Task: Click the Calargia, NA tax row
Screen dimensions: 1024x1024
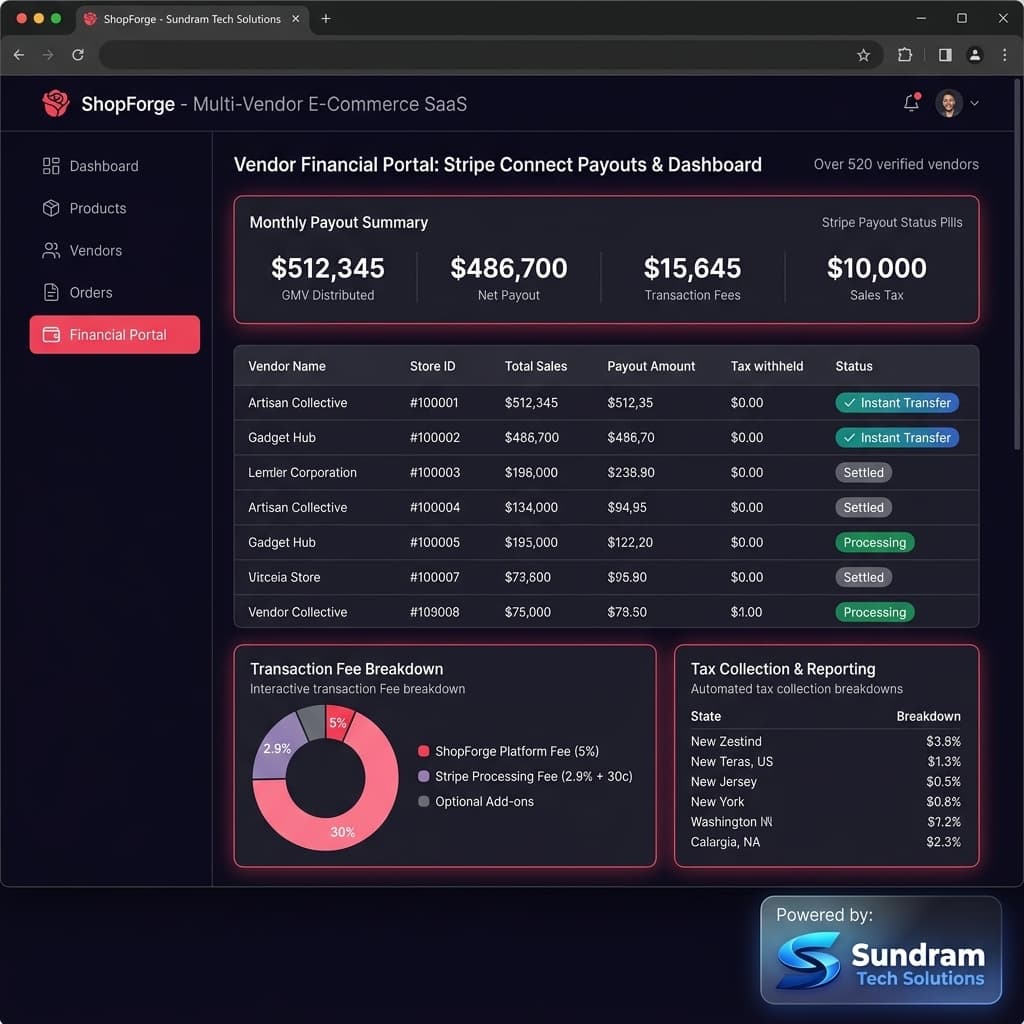Action: 825,842
